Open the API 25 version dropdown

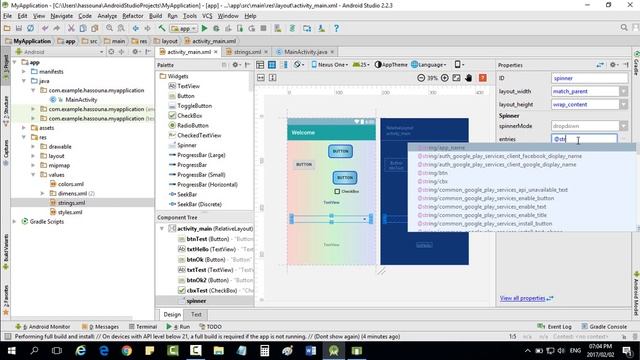pyautogui.click(x=361, y=65)
